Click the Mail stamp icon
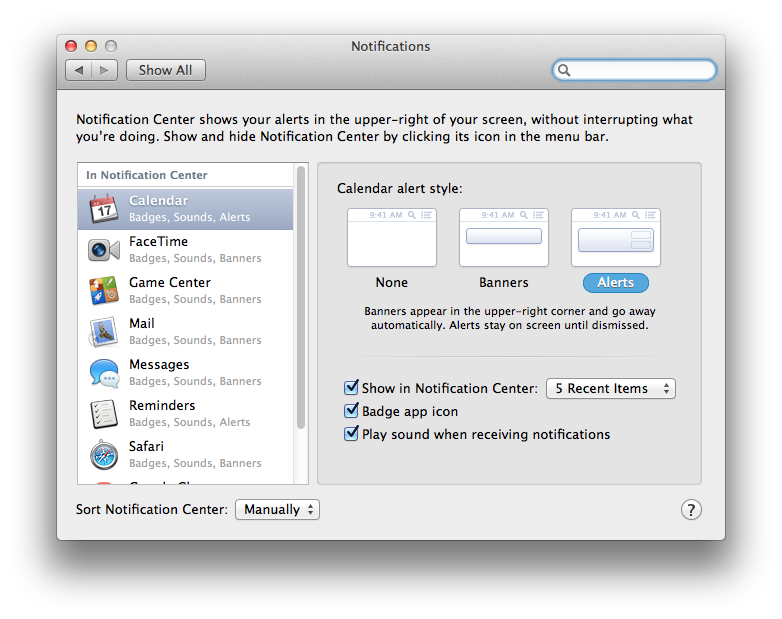 pos(104,332)
